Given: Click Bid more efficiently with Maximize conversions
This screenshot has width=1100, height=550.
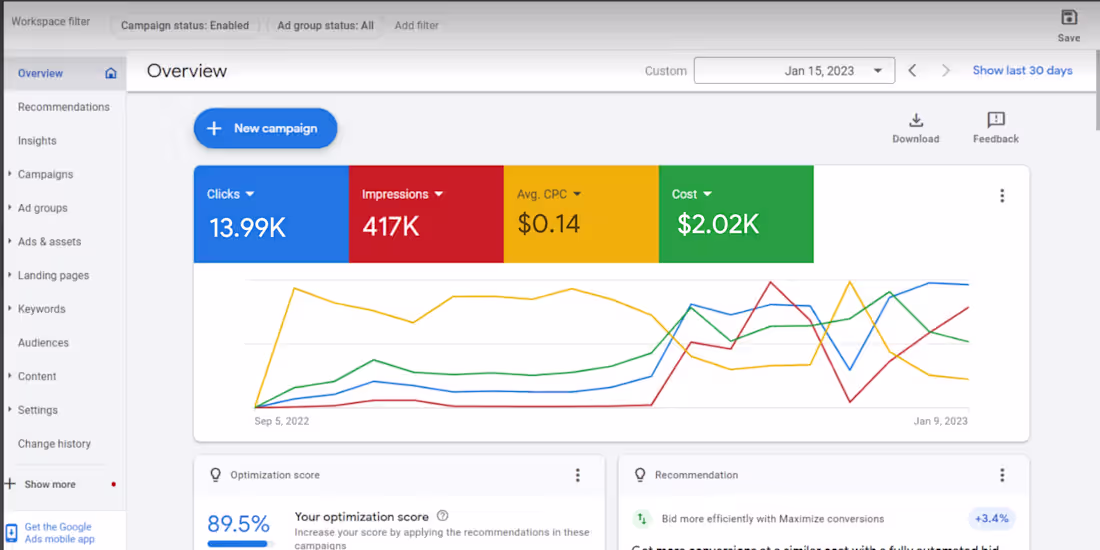Looking at the screenshot, I should coord(772,519).
